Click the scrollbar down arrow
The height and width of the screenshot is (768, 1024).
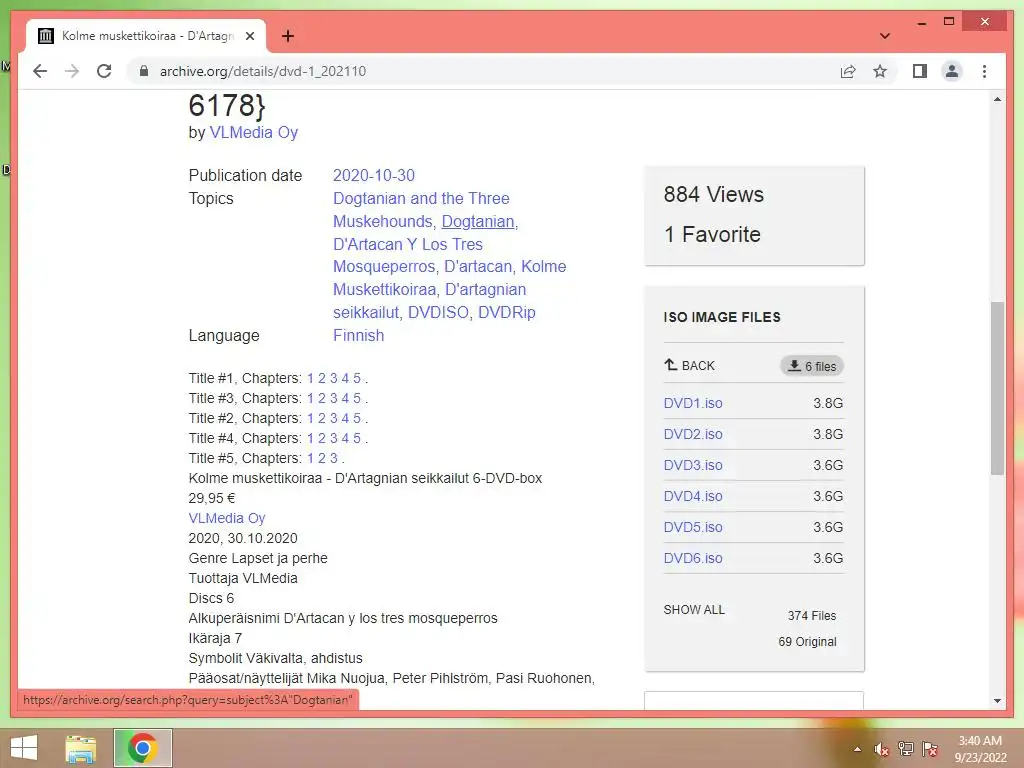click(x=997, y=701)
